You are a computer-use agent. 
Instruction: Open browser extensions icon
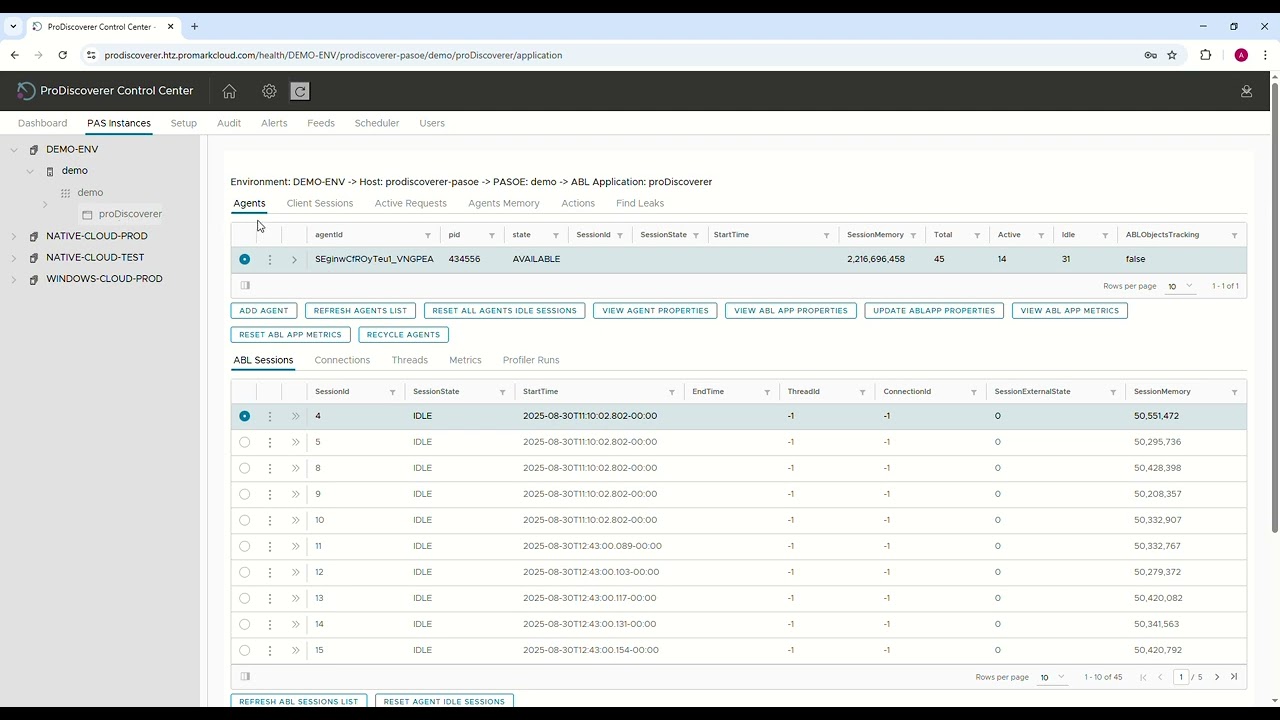pyautogui.click(x=1205, y=55)
